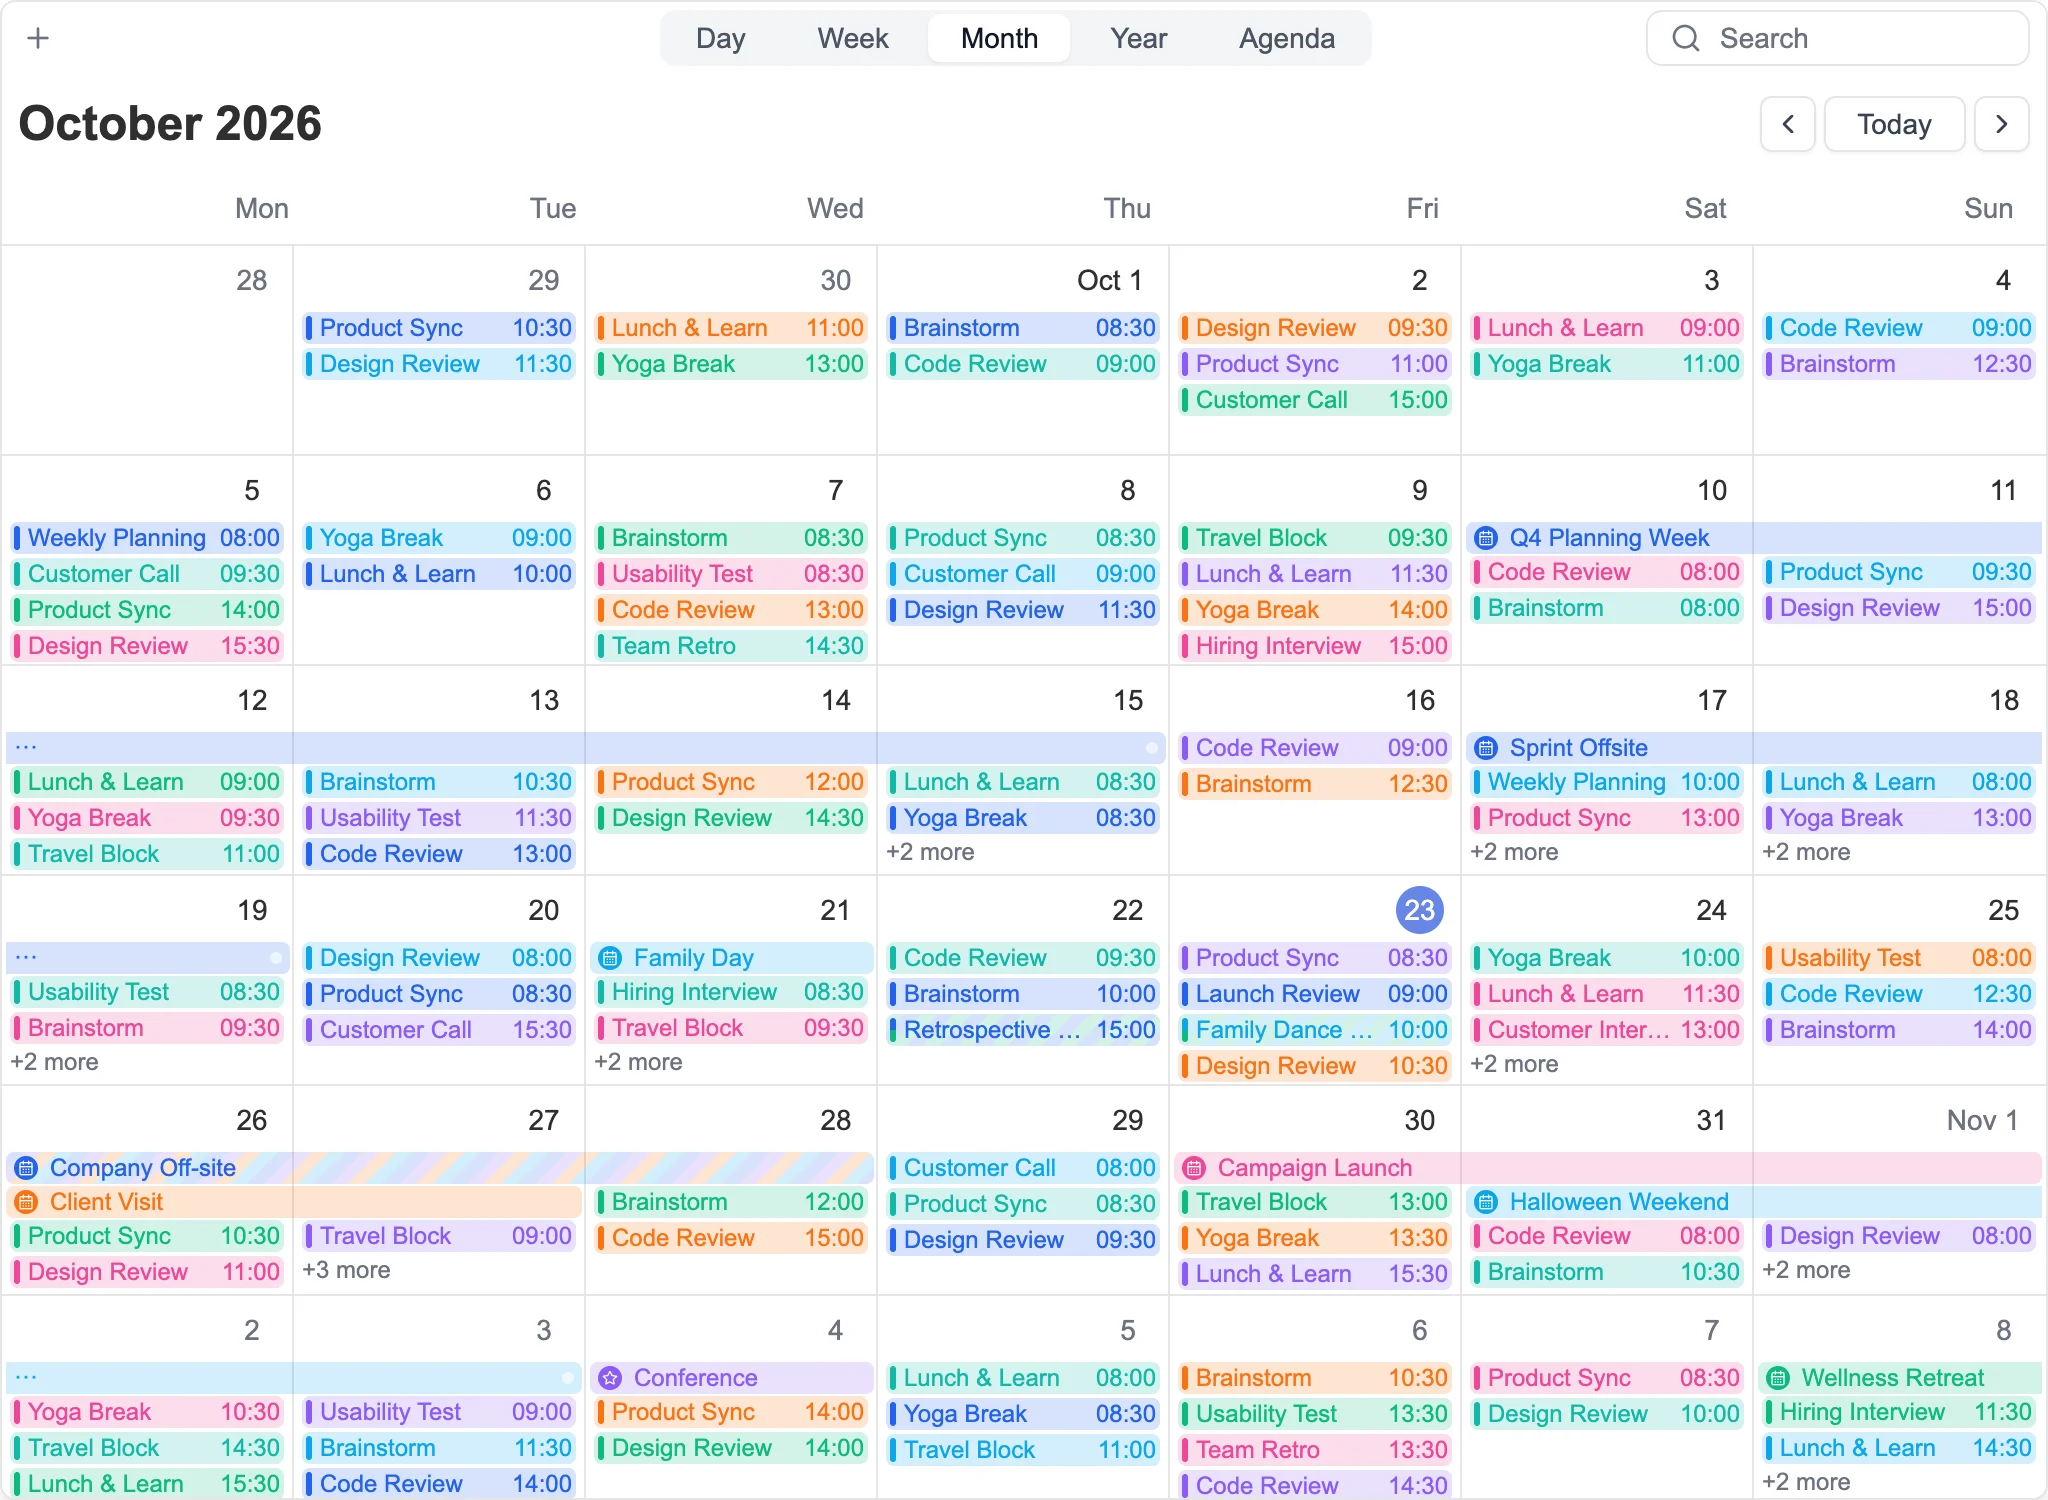This screenshot has height=1500, width=2048.
Task: Show +2 more events on October 21
Action: [638, 1062]
